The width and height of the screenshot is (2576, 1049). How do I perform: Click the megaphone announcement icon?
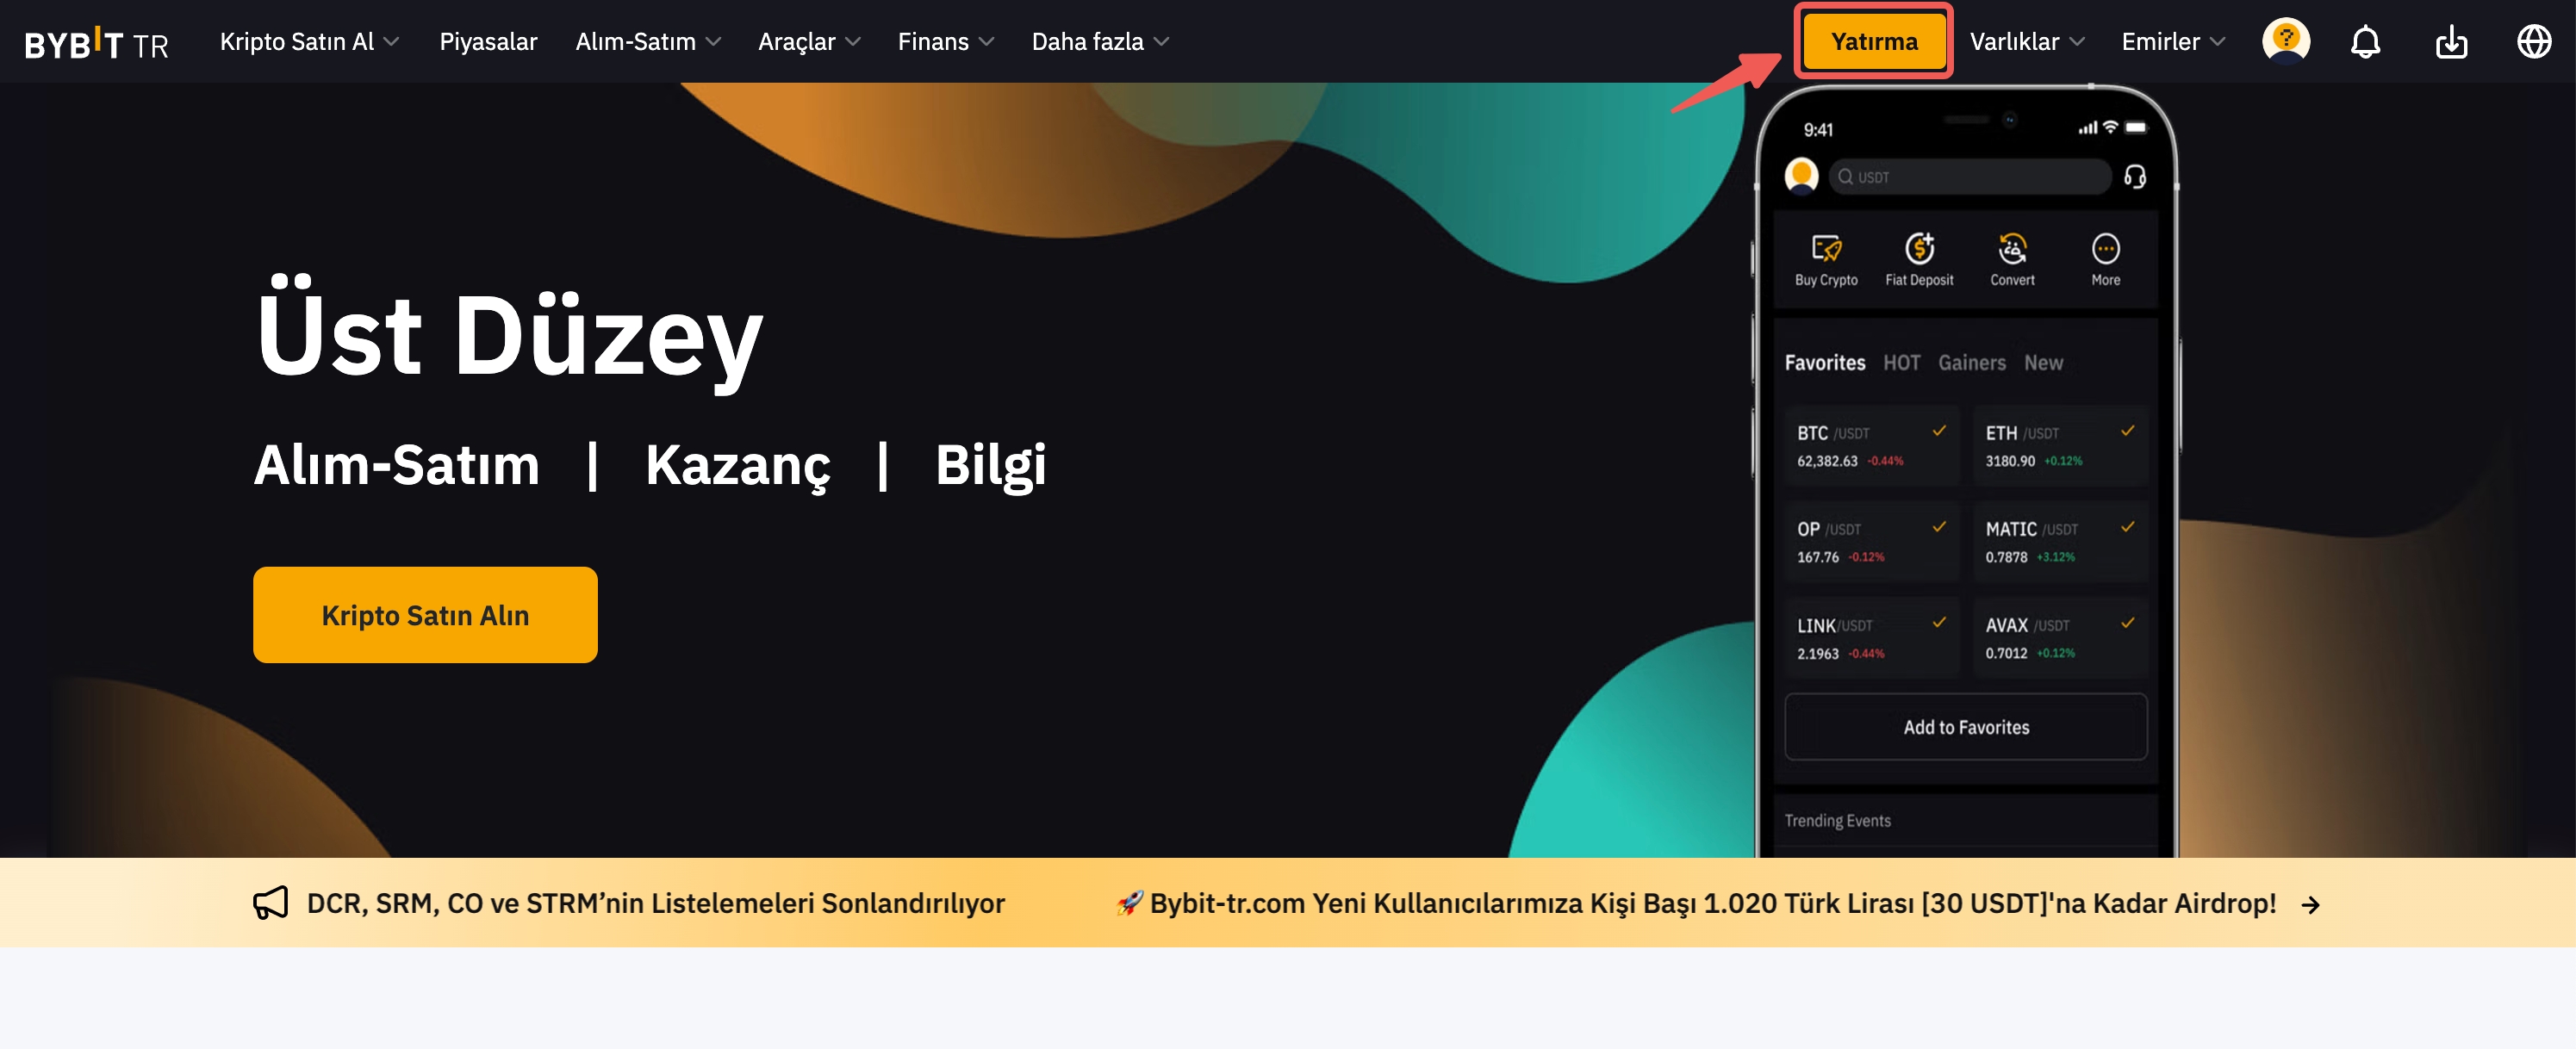(270, 903)
